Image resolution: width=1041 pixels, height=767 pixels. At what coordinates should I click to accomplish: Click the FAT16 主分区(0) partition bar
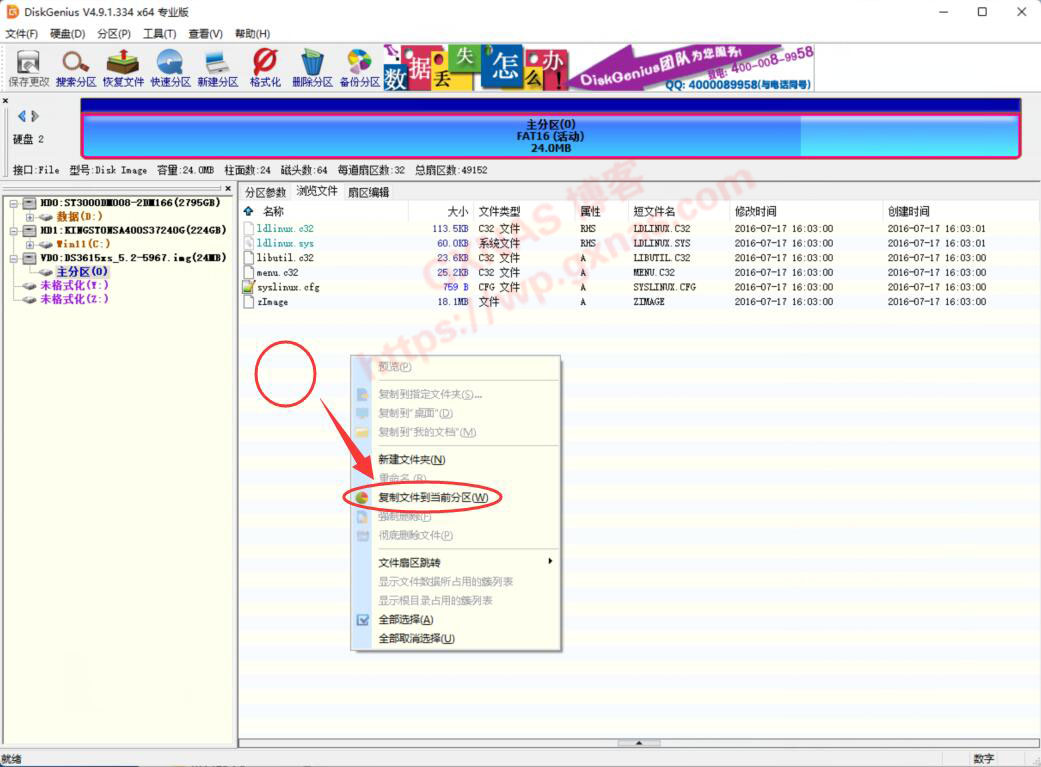550,136
